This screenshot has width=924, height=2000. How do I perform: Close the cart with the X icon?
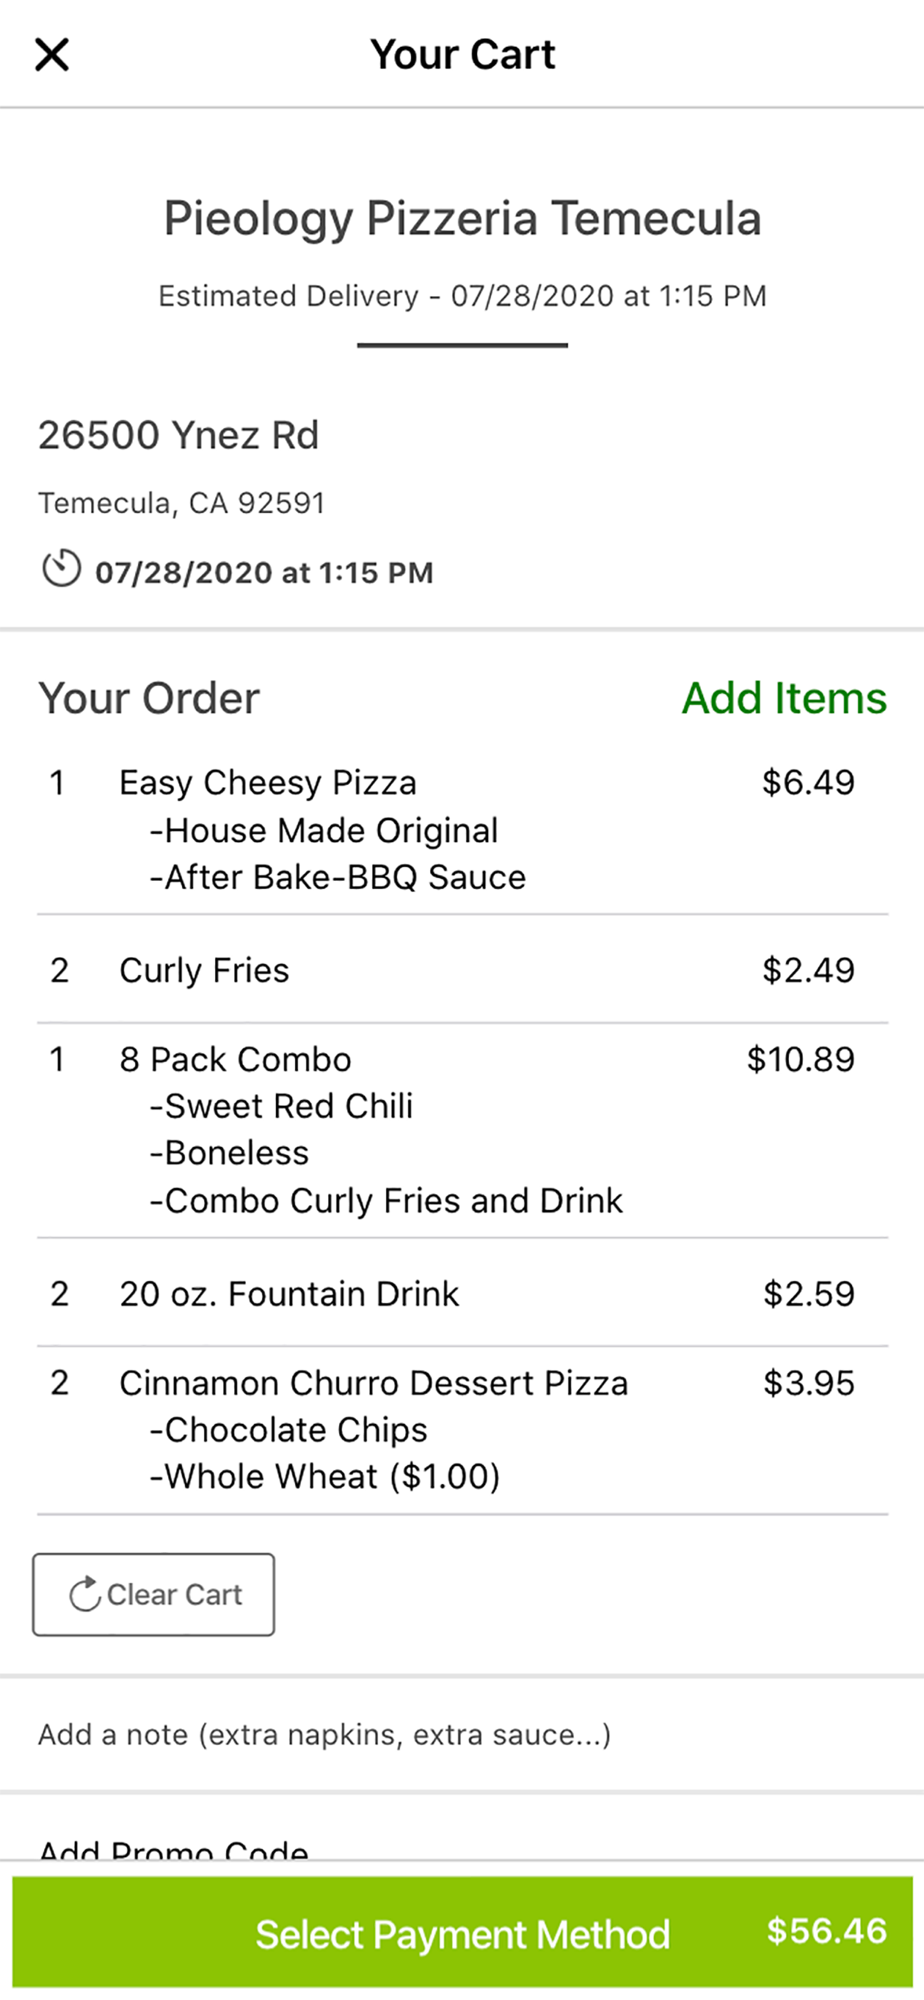tap(52, 54)
